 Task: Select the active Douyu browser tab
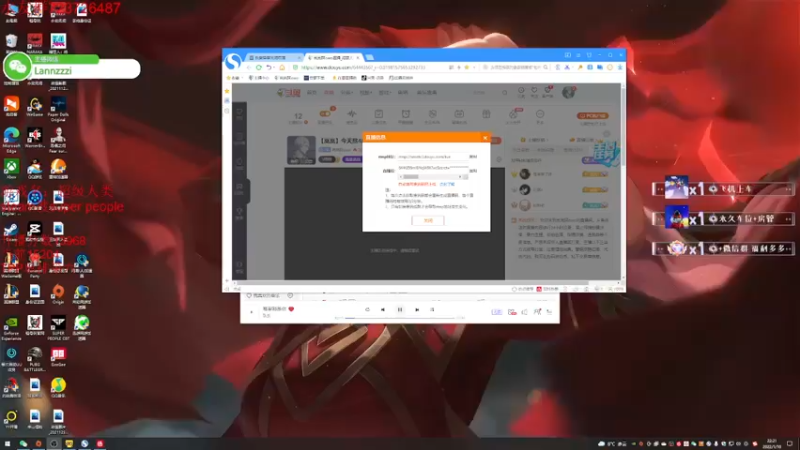click(332, 58)
